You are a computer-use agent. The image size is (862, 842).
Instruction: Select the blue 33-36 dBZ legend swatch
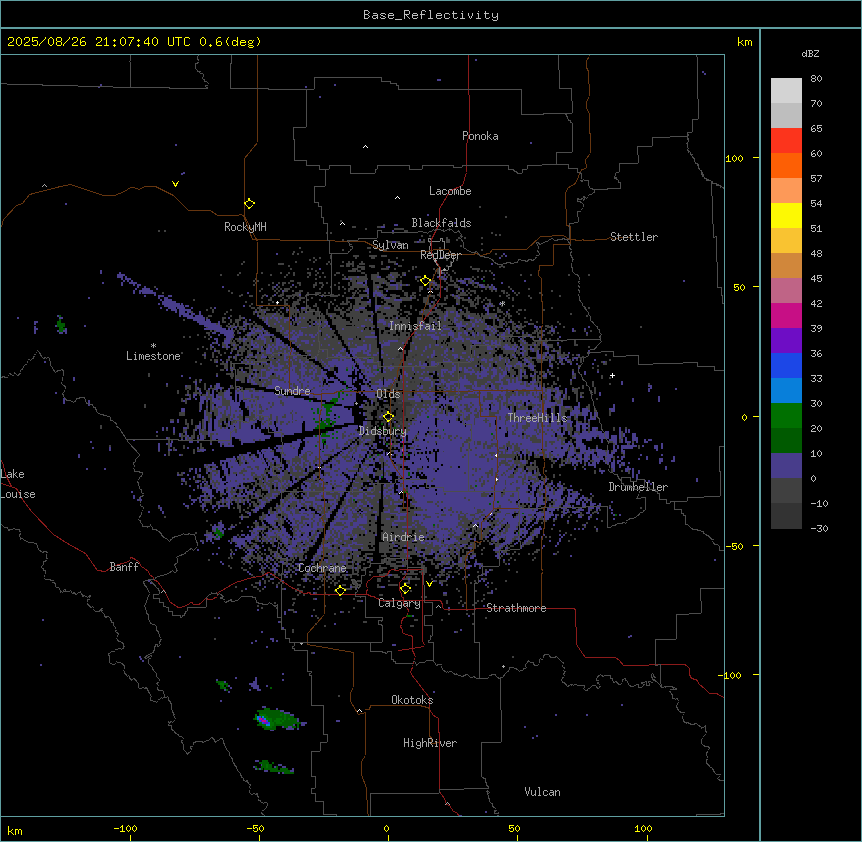[x=786, y=365]
